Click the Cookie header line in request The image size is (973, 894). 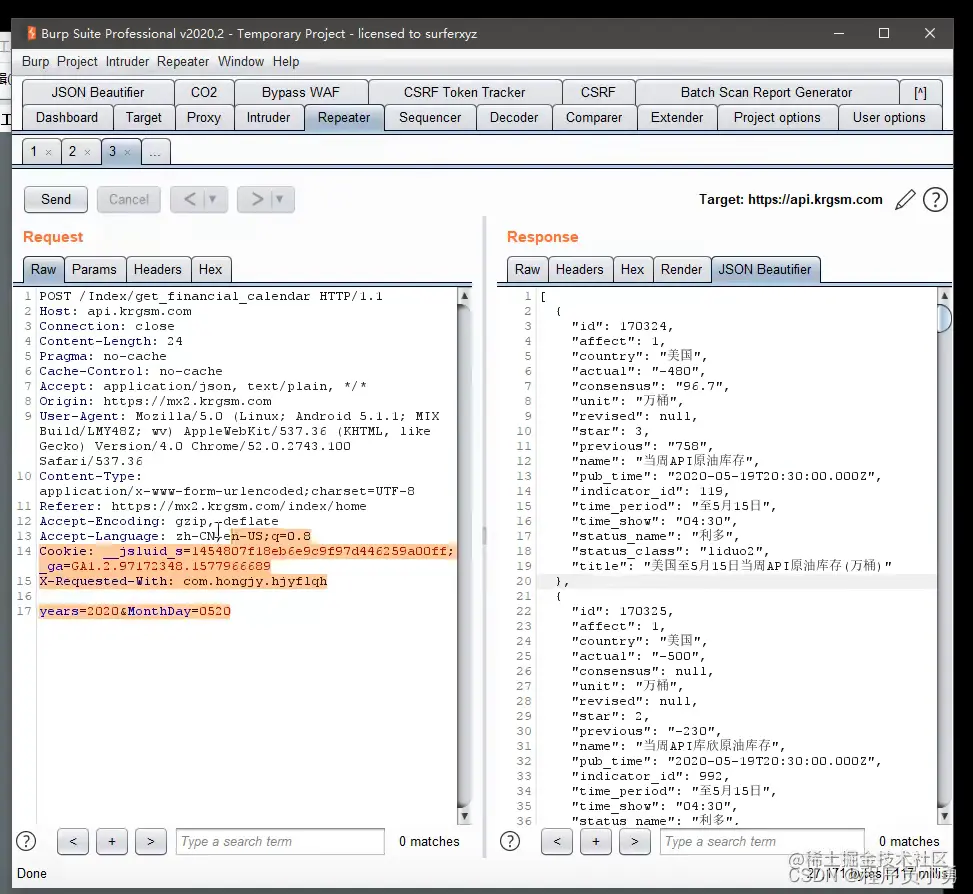tap(246, 558)
